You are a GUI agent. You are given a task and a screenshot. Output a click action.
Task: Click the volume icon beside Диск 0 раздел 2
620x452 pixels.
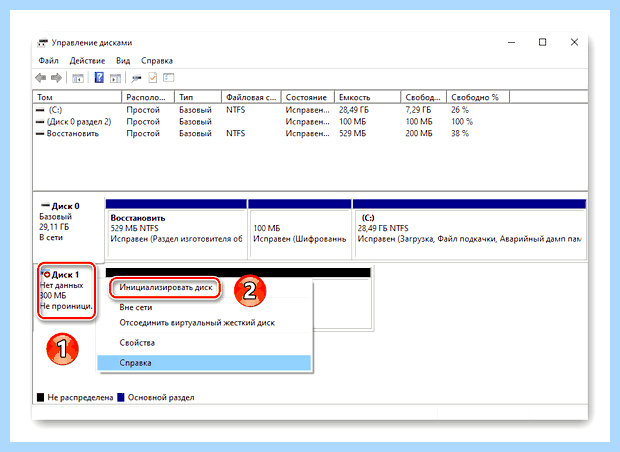(x=40, y=122)
